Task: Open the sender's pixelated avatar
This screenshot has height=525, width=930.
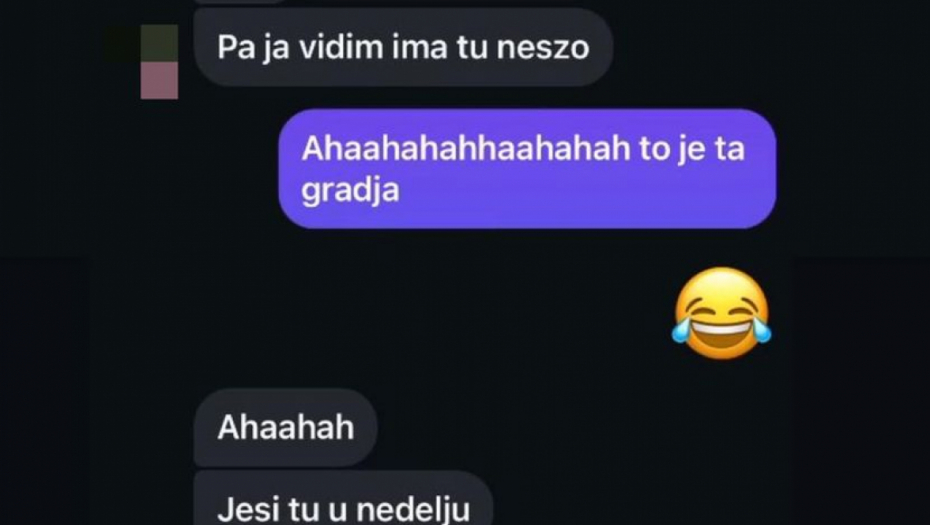Action: pos(159,62)
